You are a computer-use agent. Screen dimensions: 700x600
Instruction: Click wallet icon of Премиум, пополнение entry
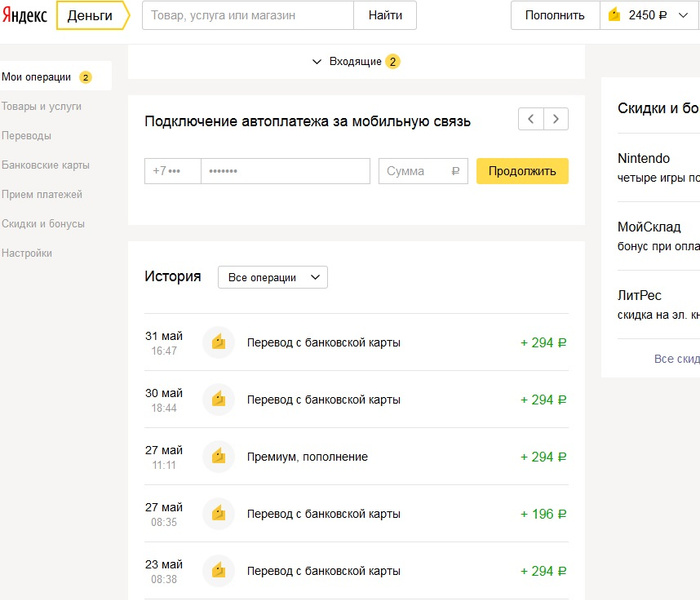[x=218, y=457]
